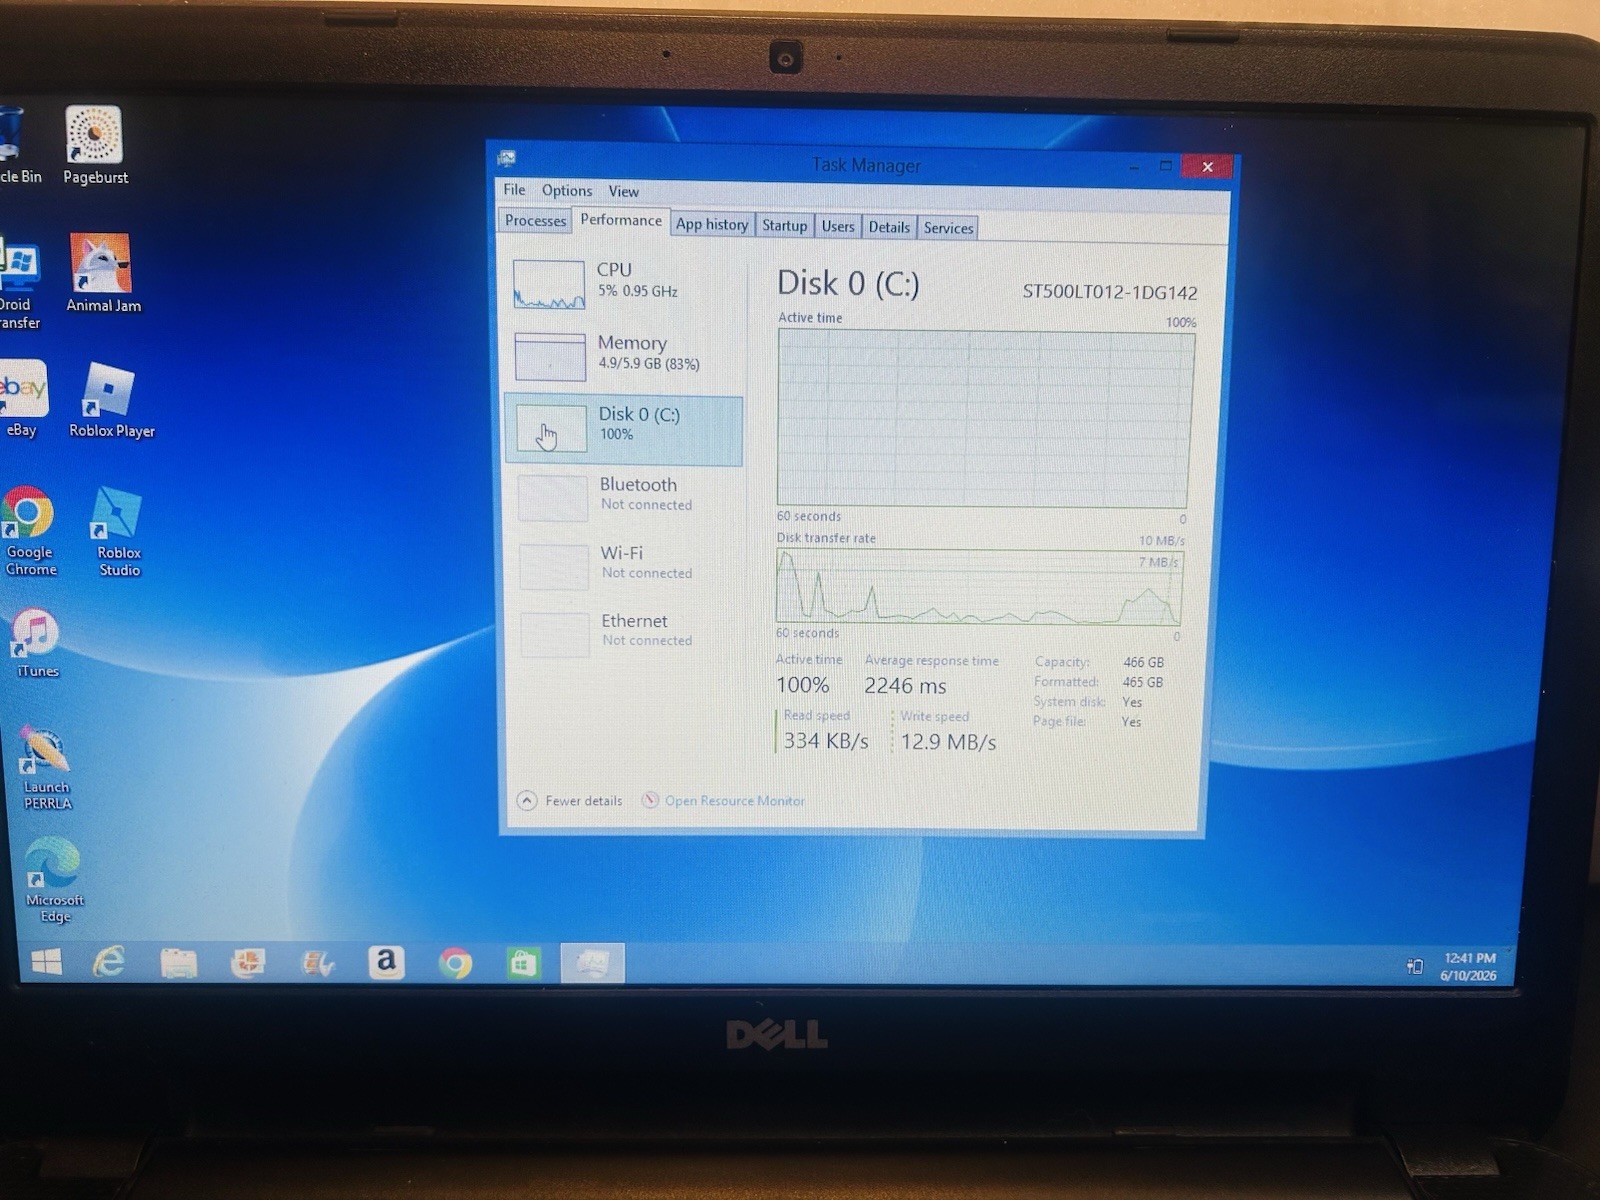Open the paintbrush app icon on the taskbar

coord(317,963)
